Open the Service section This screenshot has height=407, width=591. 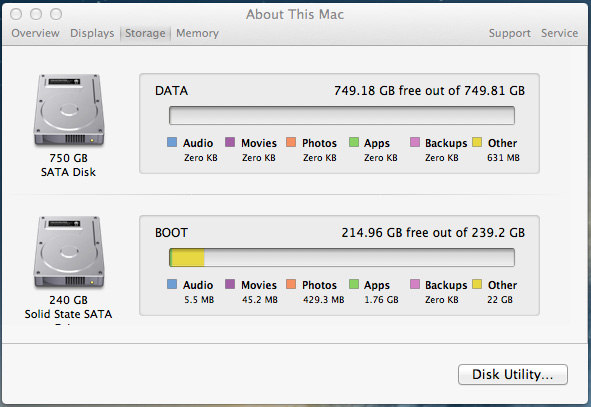click(x=559, y=33)
